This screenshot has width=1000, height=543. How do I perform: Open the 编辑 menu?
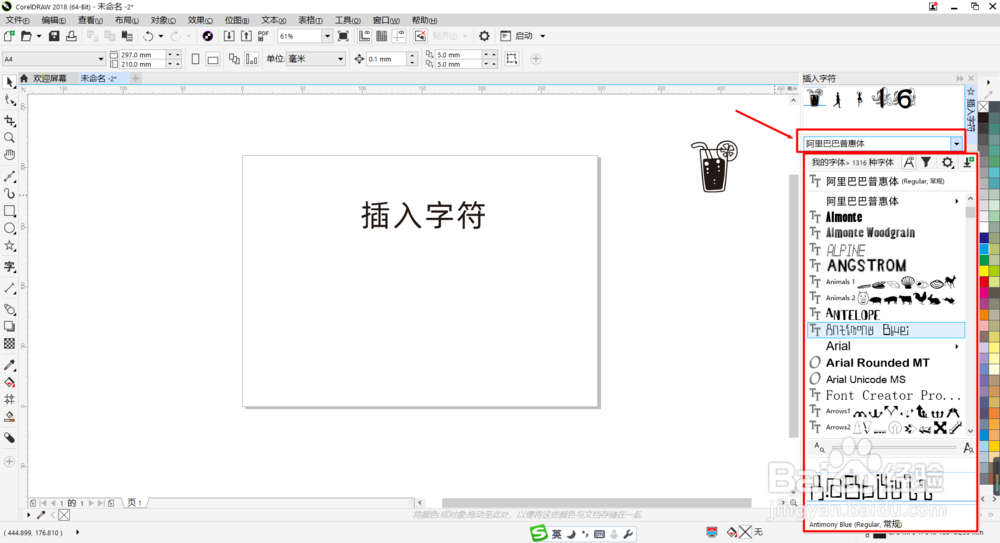coord(54,20)
